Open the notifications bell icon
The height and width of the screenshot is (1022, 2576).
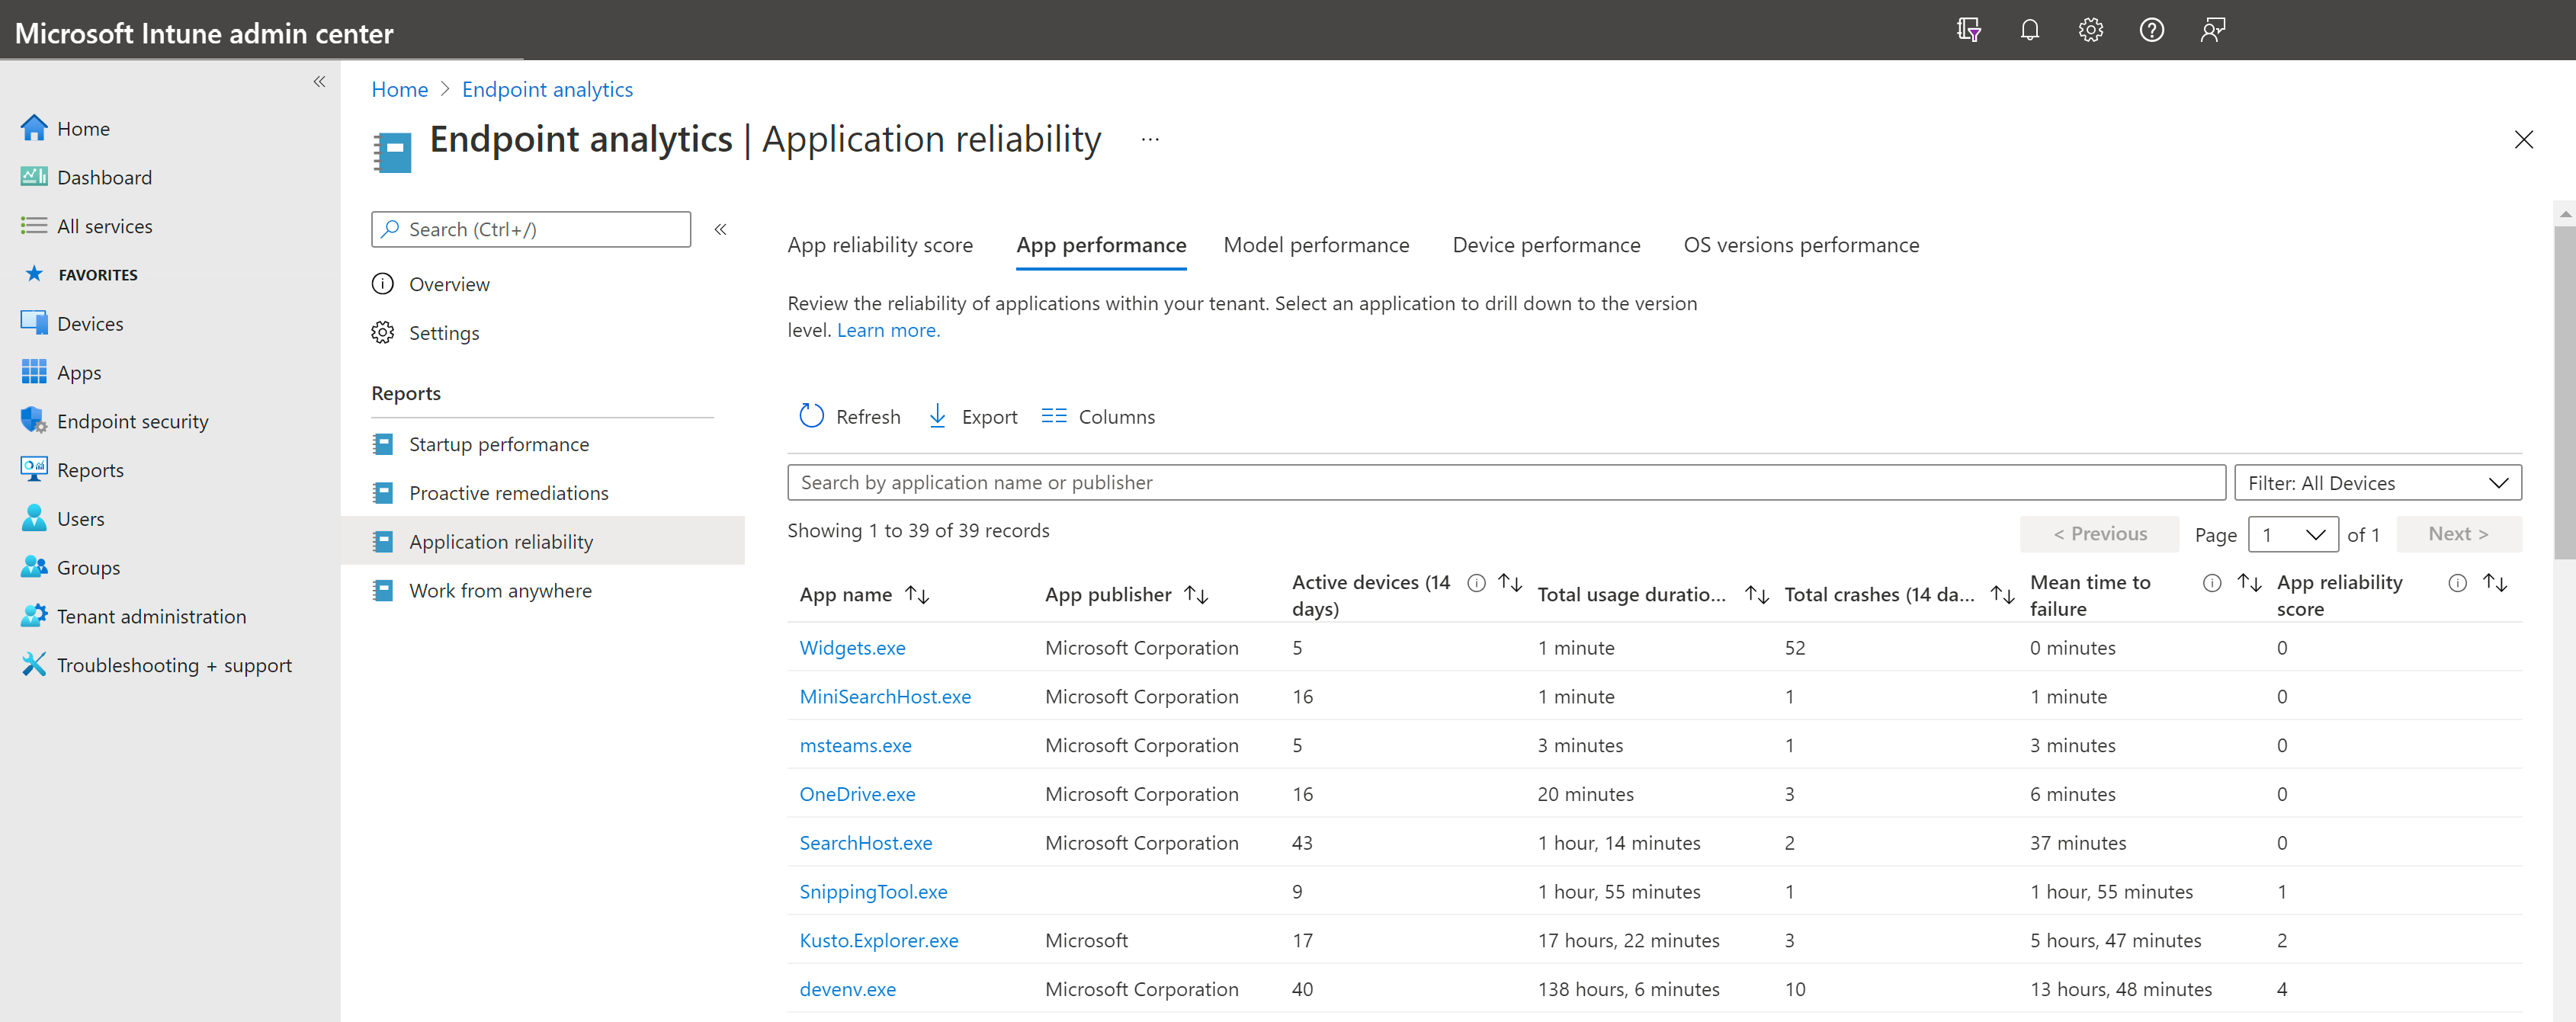(2029, 30)
